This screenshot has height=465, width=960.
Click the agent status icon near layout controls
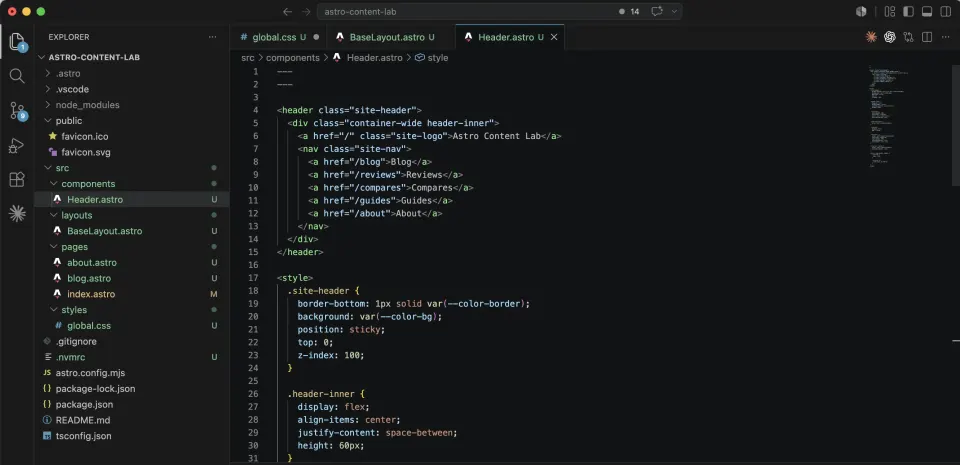861,12
